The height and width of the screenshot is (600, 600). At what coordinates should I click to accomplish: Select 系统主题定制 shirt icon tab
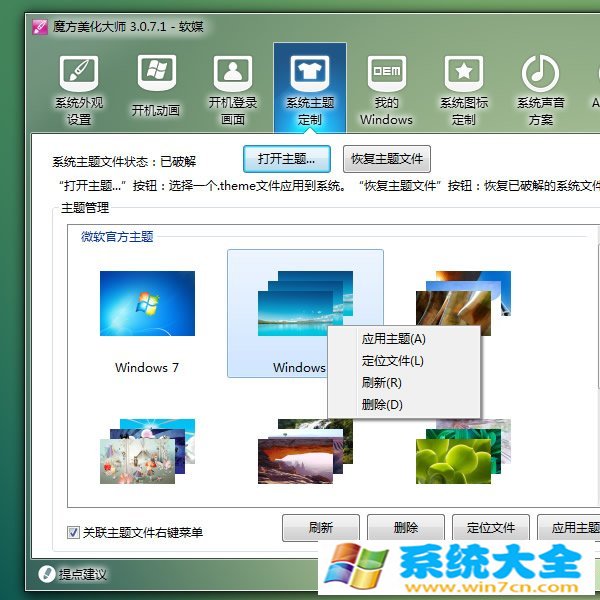tap(310, 89)
